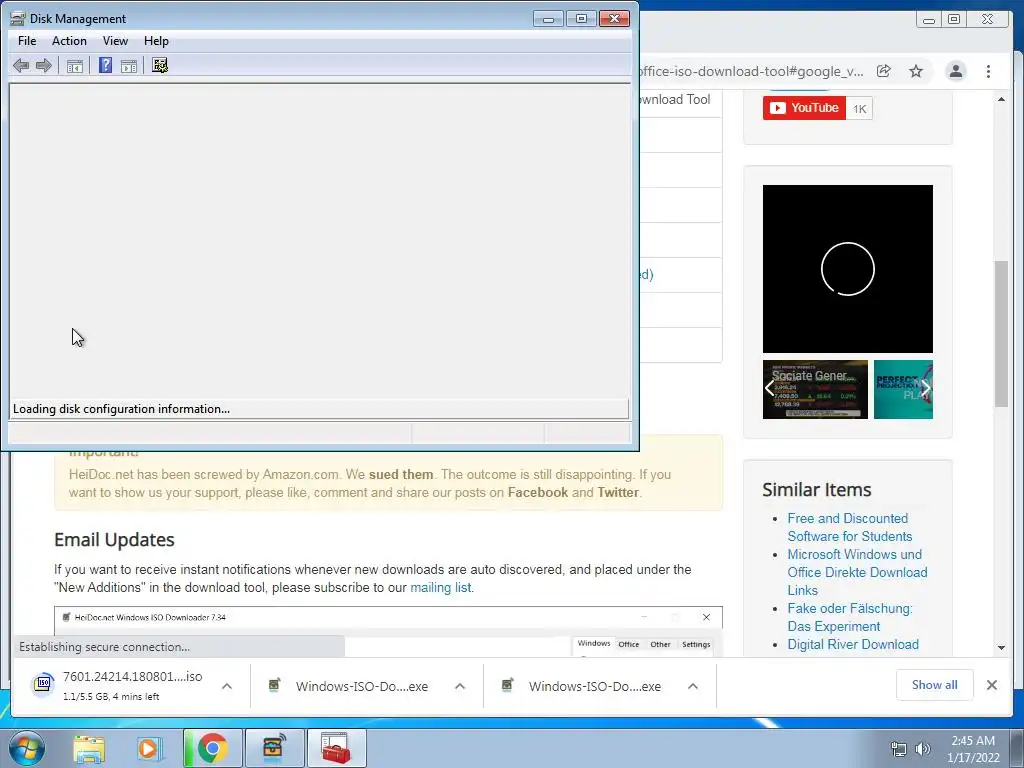Open Windows Explorer from the taskbar
Viewport: 1024px width, 768px height.
pyautogui.click(x=89, y=748)
